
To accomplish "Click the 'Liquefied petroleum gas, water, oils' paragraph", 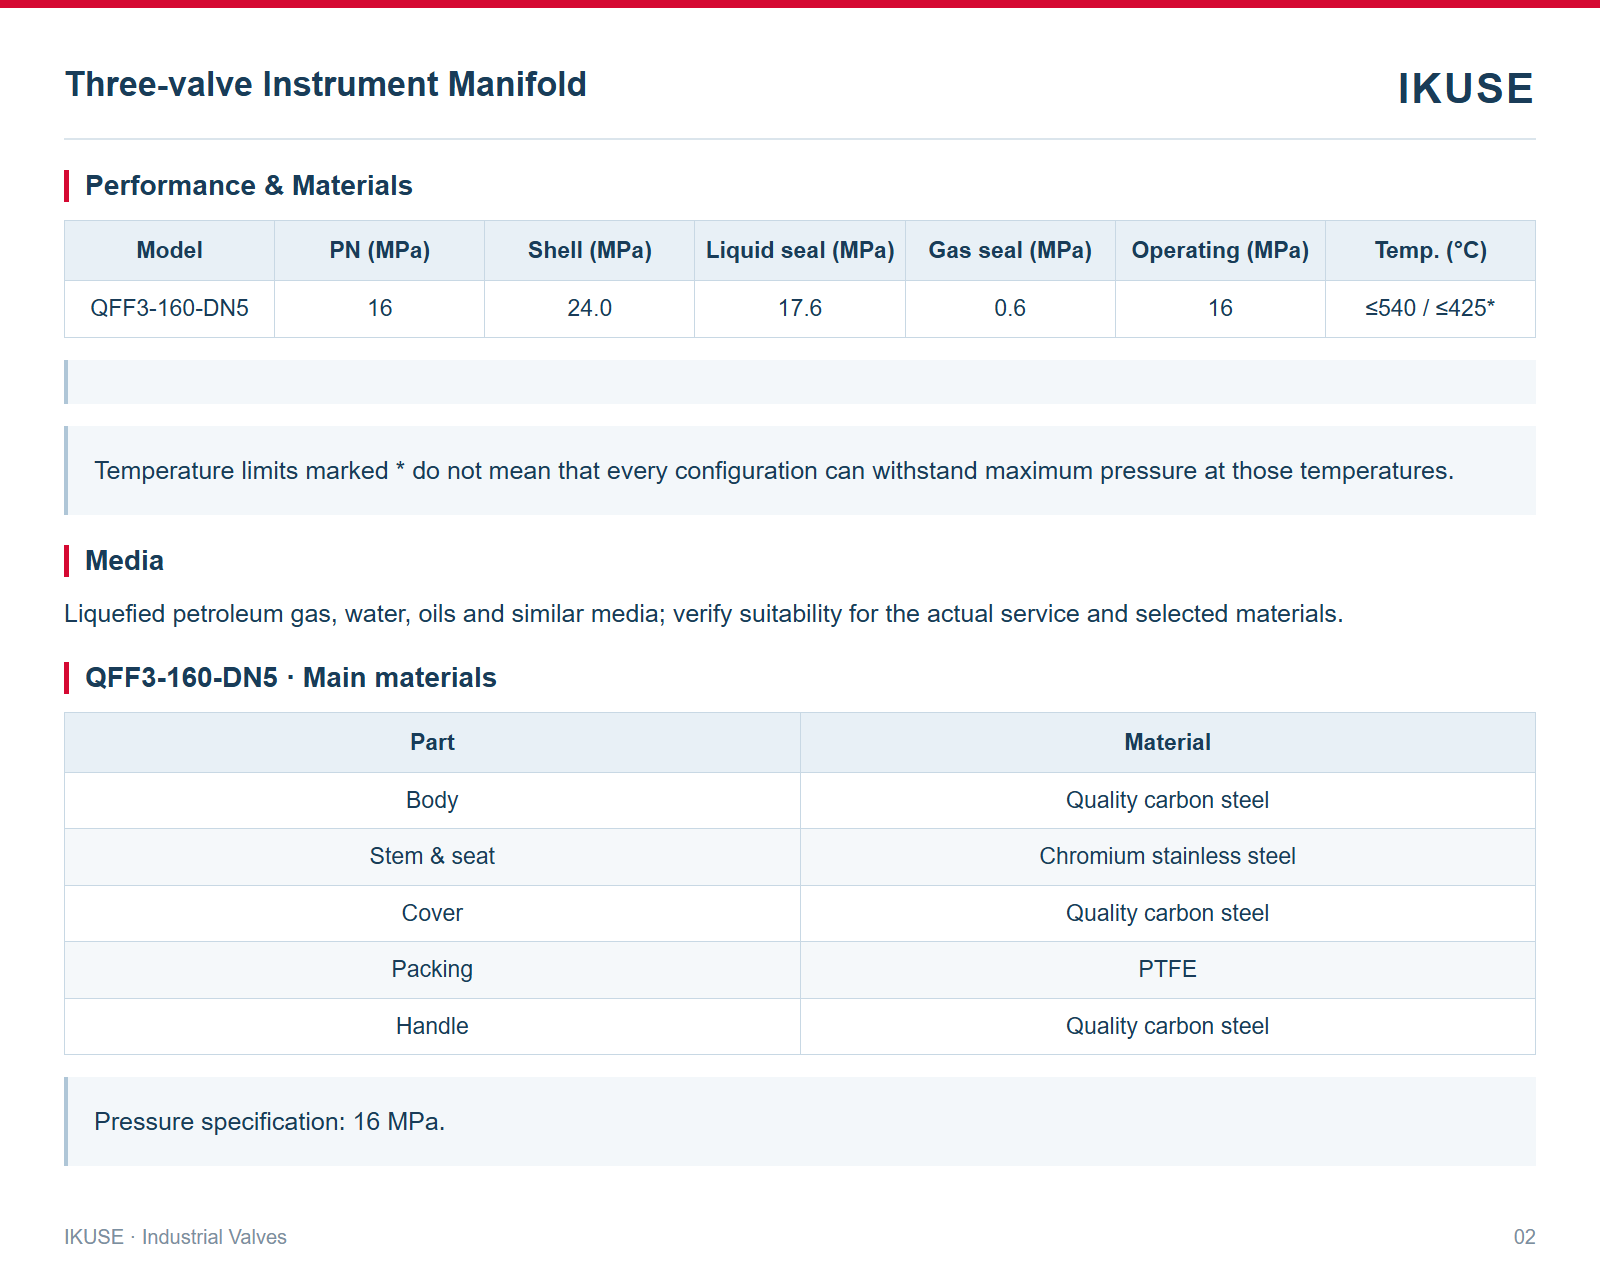I will click(703, 614).
